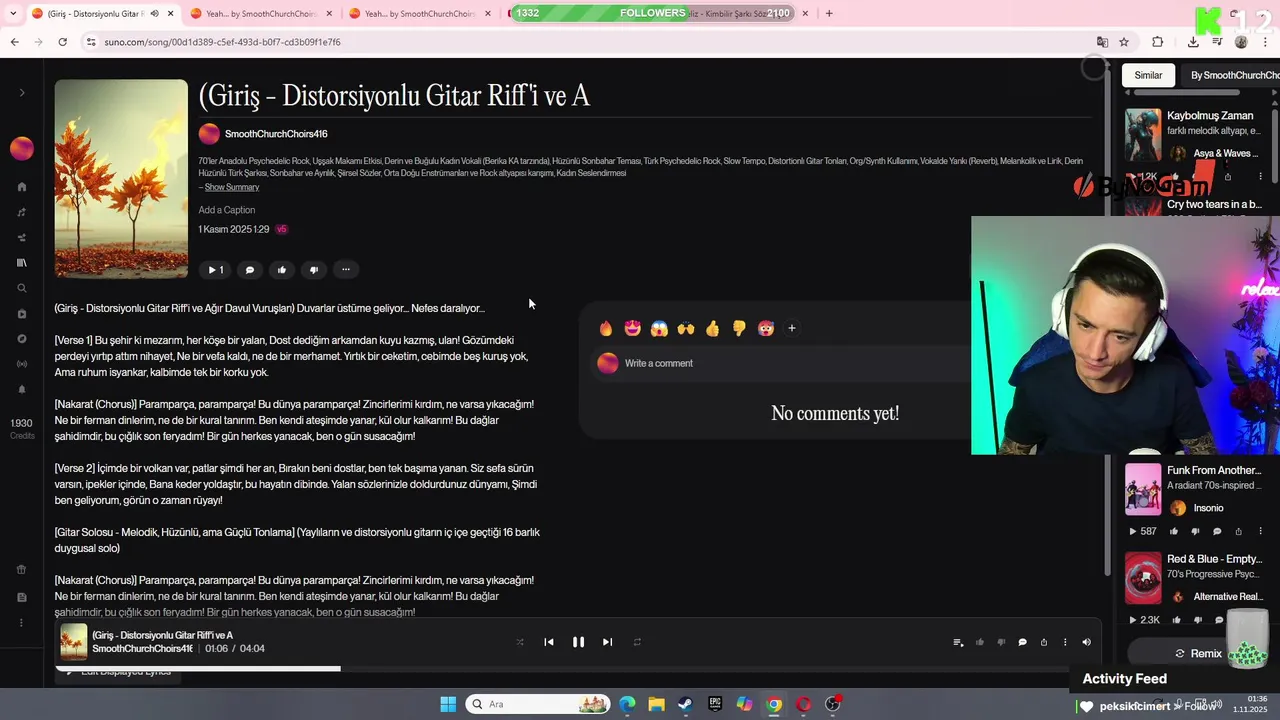Open a new browser tab
1280x720 pixels.
pos(829,14)
